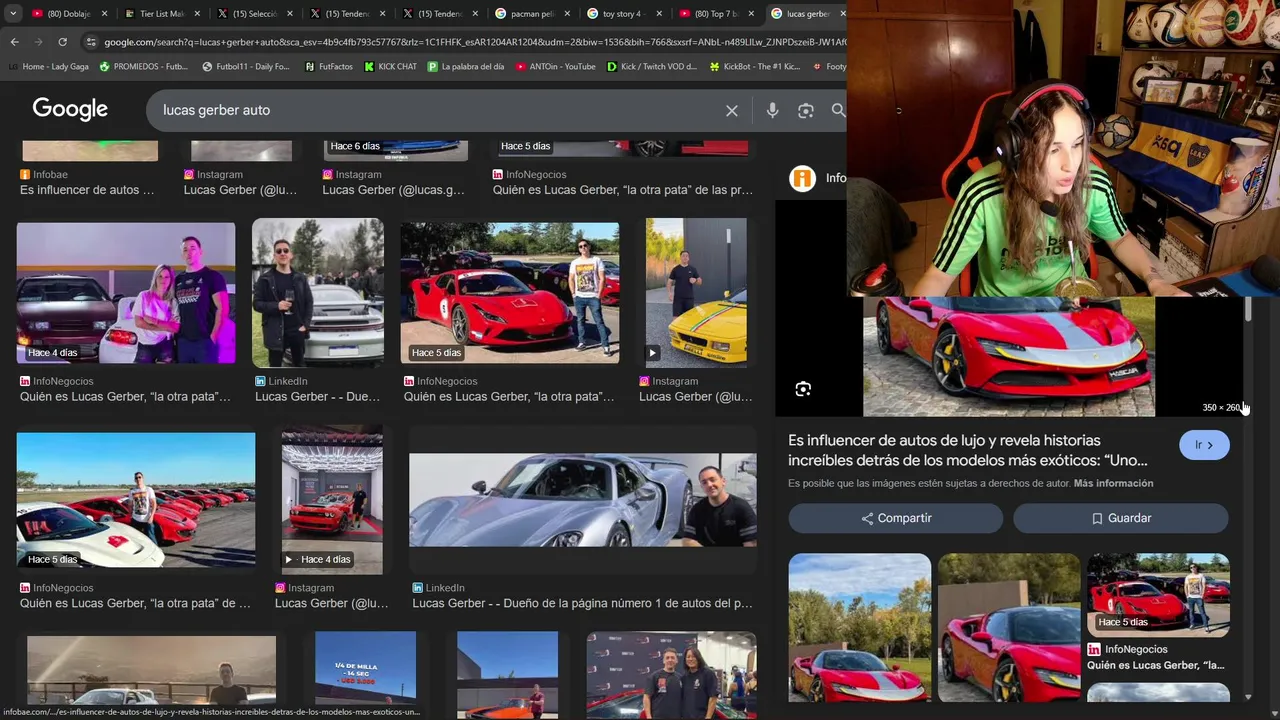The image size is (1280, 720).
Task: Click the Google logo
Action: tap(70, 109)
